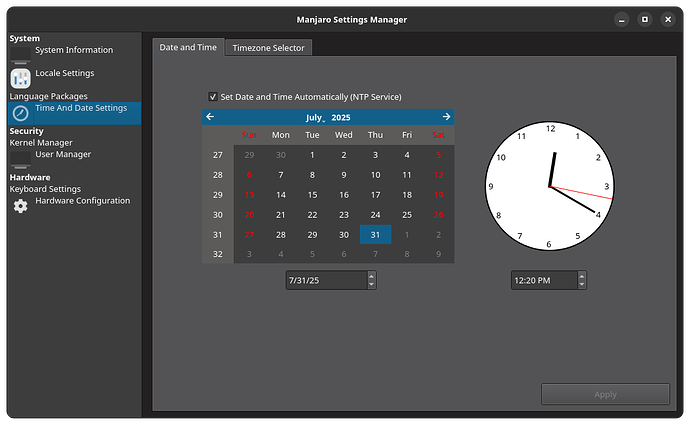Click the 12:20 PM time field
The image size is (690, 424).
click(x=544, y=280)
